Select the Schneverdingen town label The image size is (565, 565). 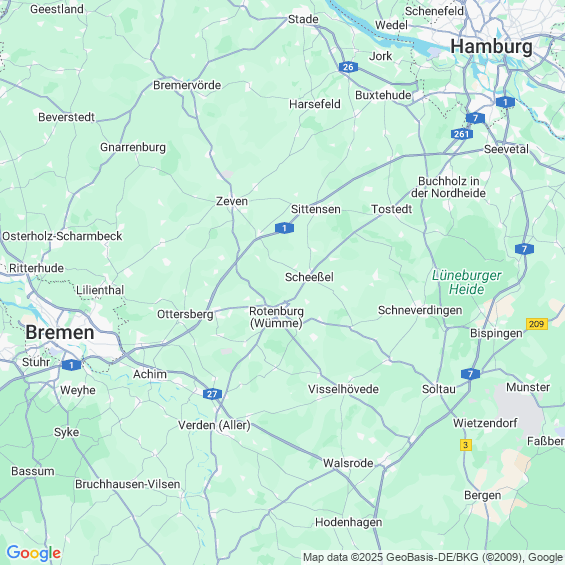[420, 310]
